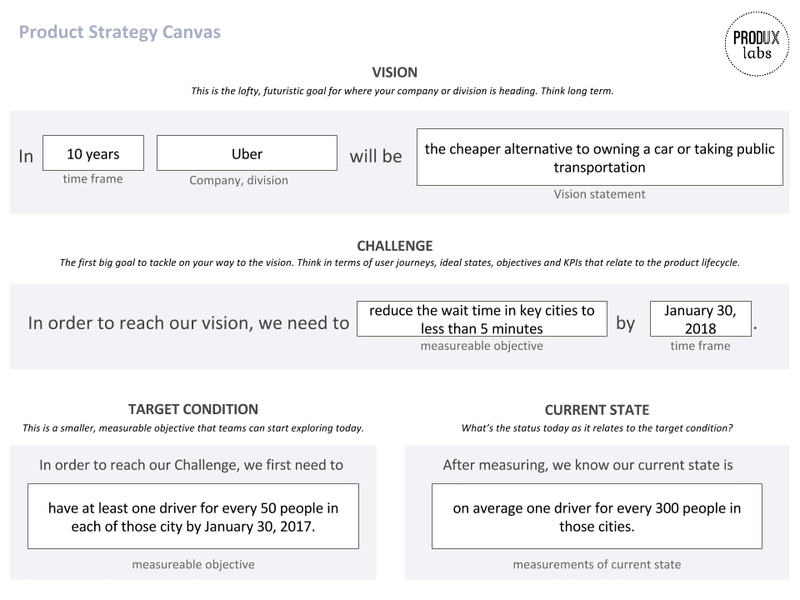
Task: Click the vision description italic subtitle
Action: 402,91
